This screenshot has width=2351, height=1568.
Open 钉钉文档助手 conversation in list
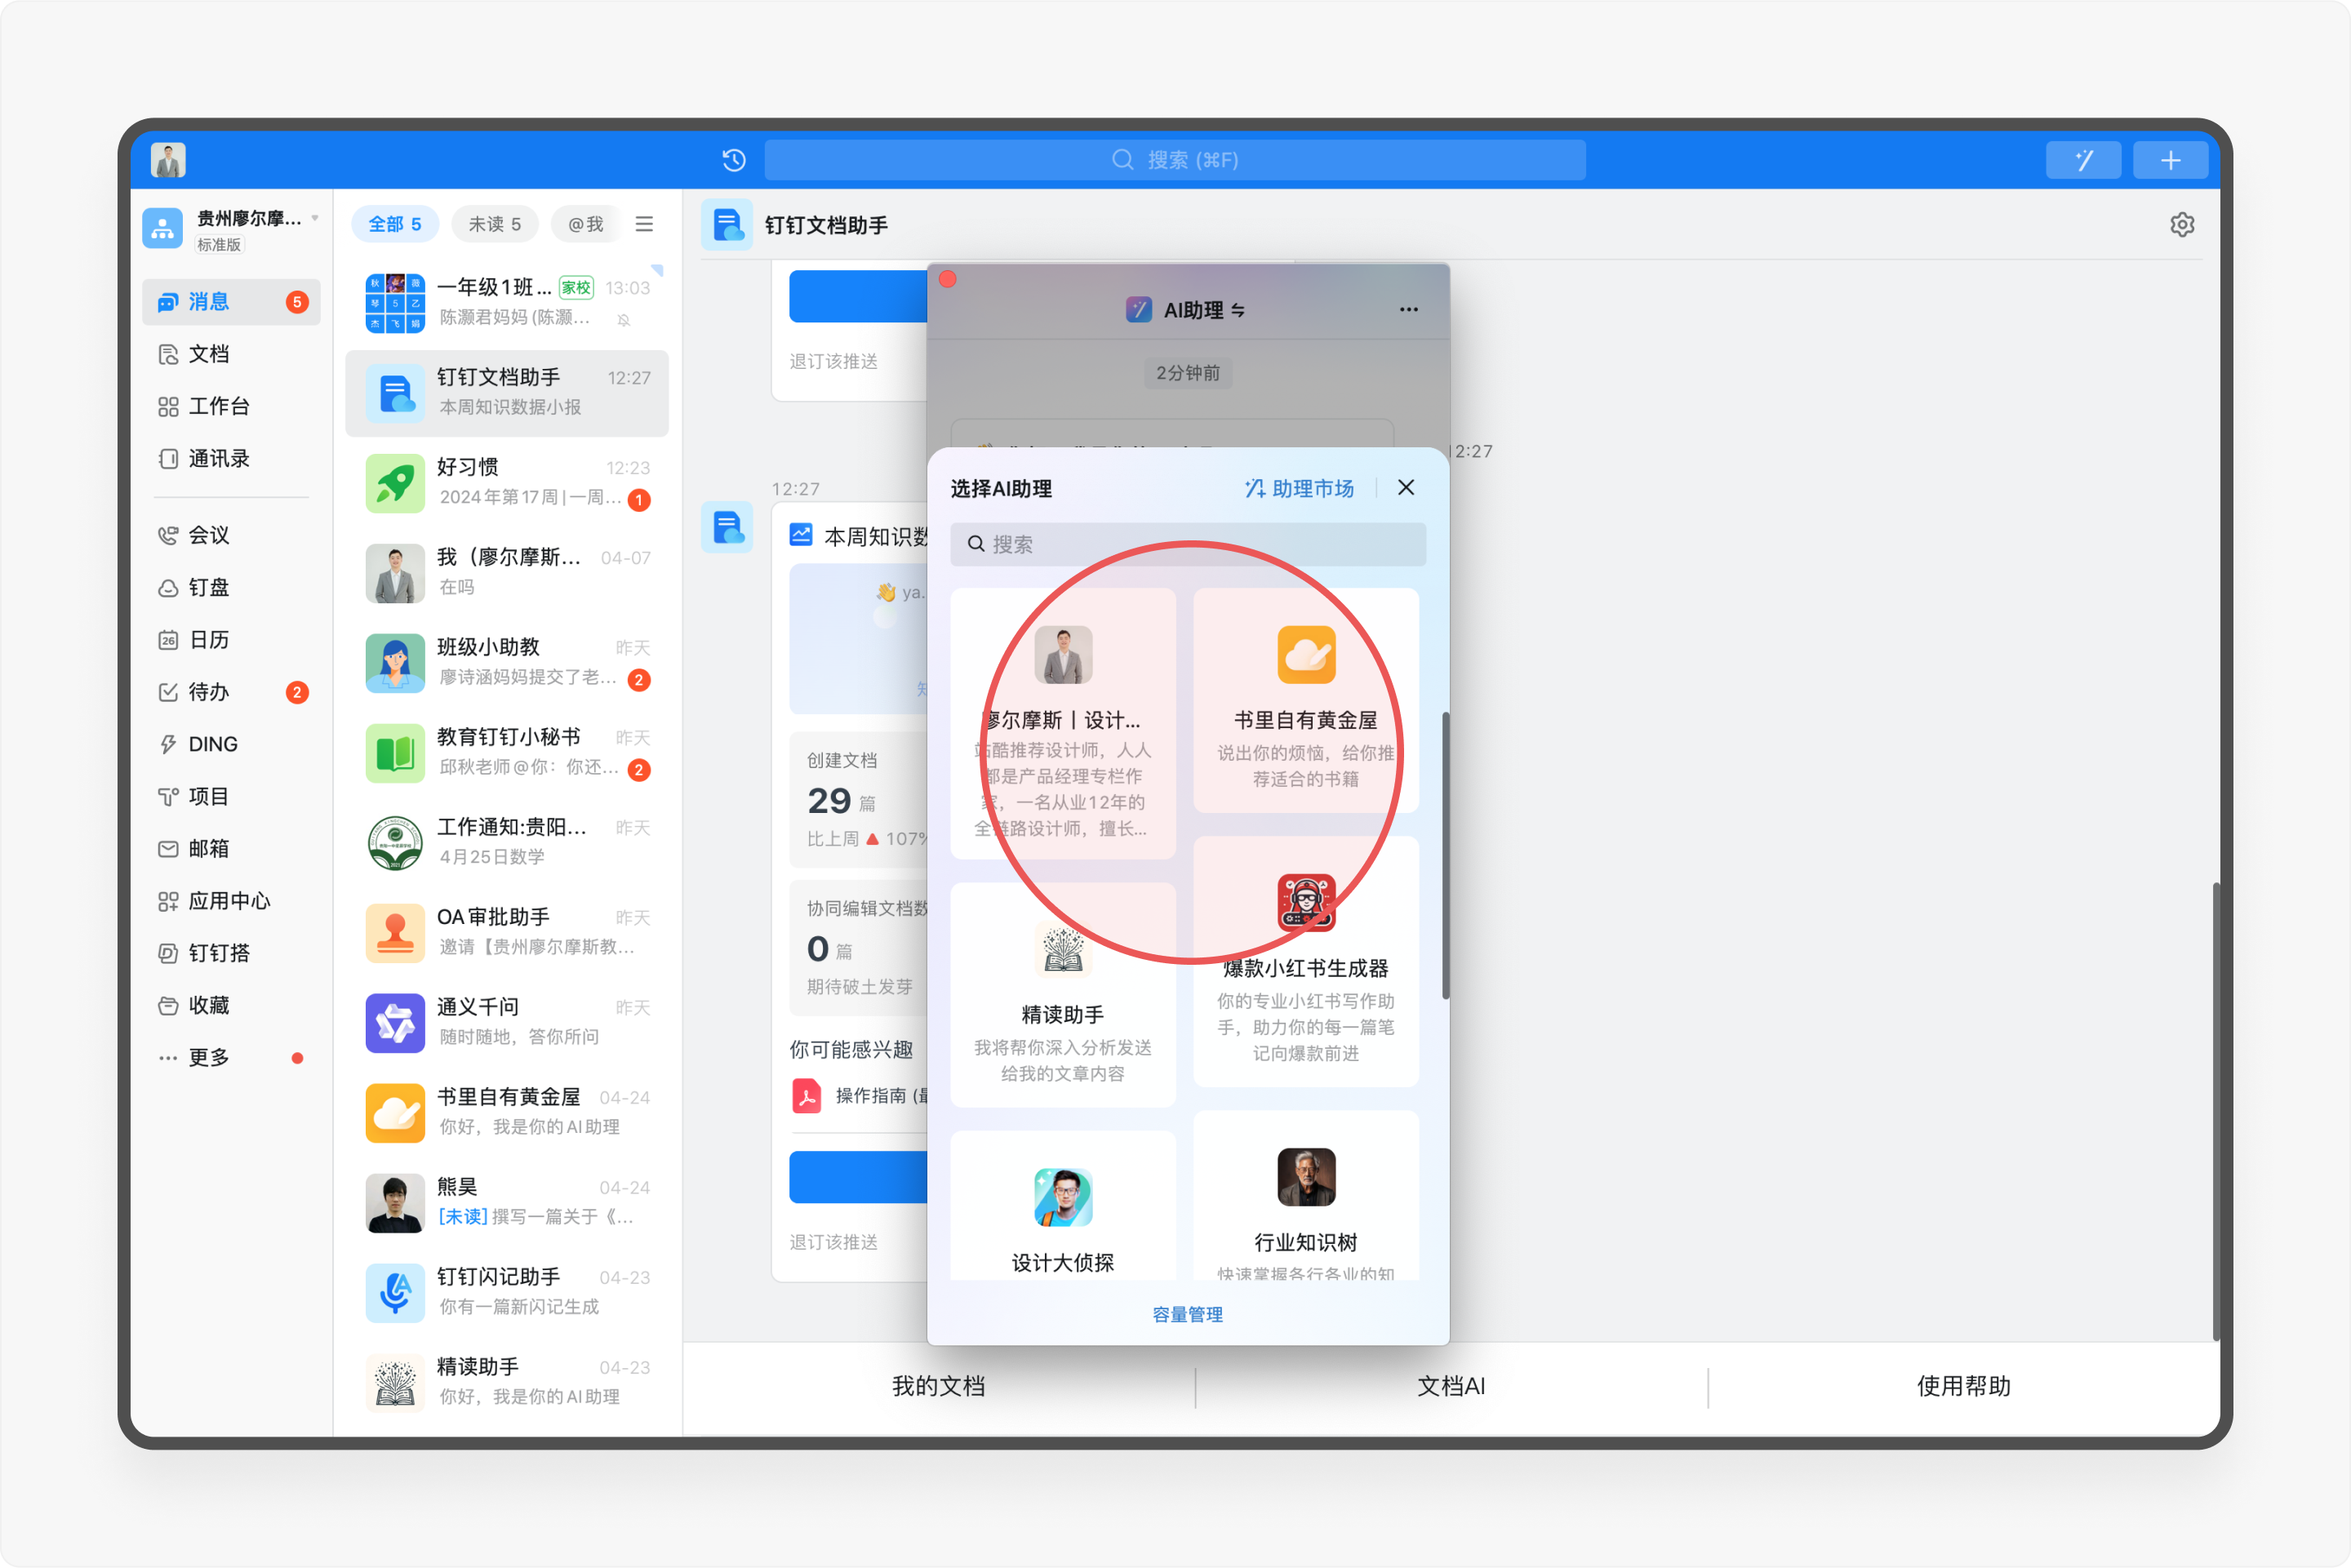507,392
